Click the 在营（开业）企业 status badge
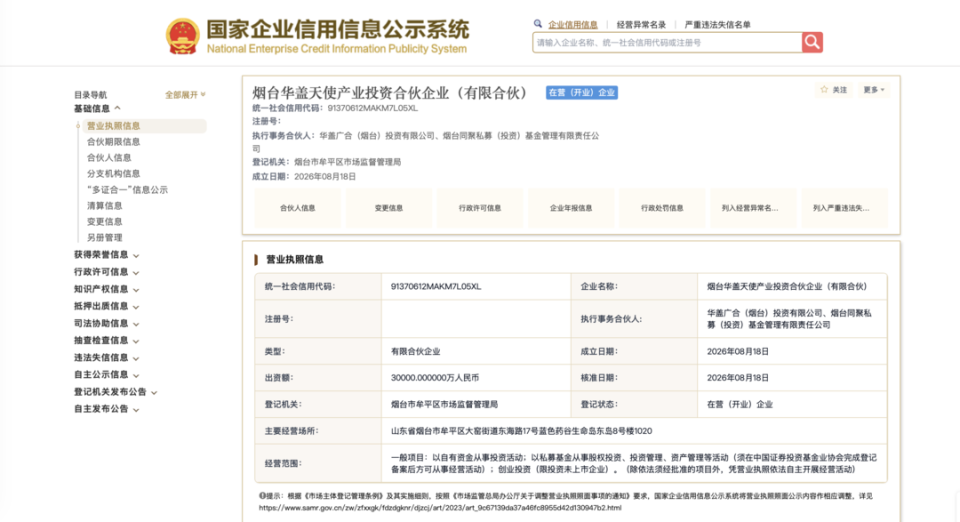 coord(582,92)
